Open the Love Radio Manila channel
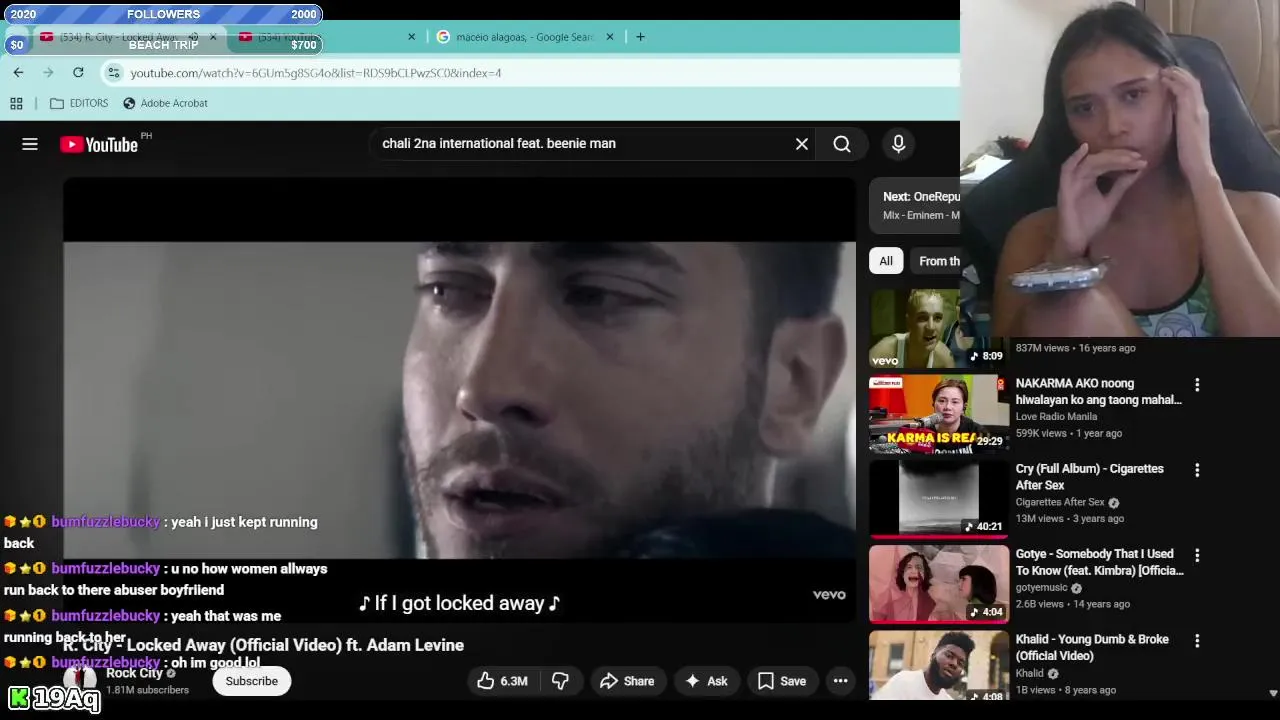 (1056, 417)
